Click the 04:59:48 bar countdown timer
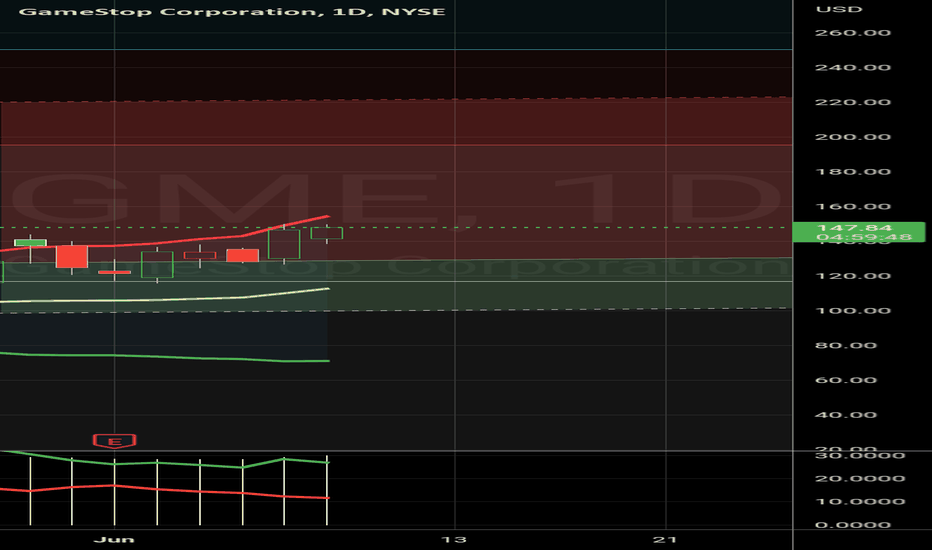Screen dimensions: 932x550 [x=864, y=237]
